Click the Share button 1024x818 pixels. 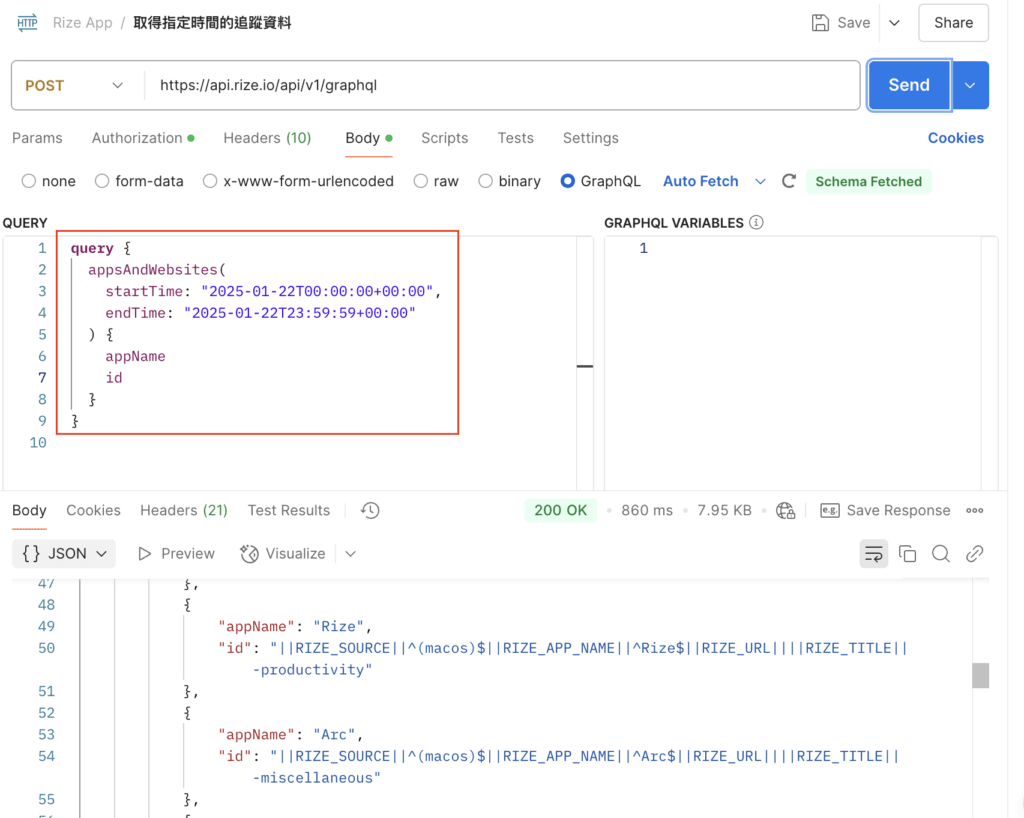[953, 23]
